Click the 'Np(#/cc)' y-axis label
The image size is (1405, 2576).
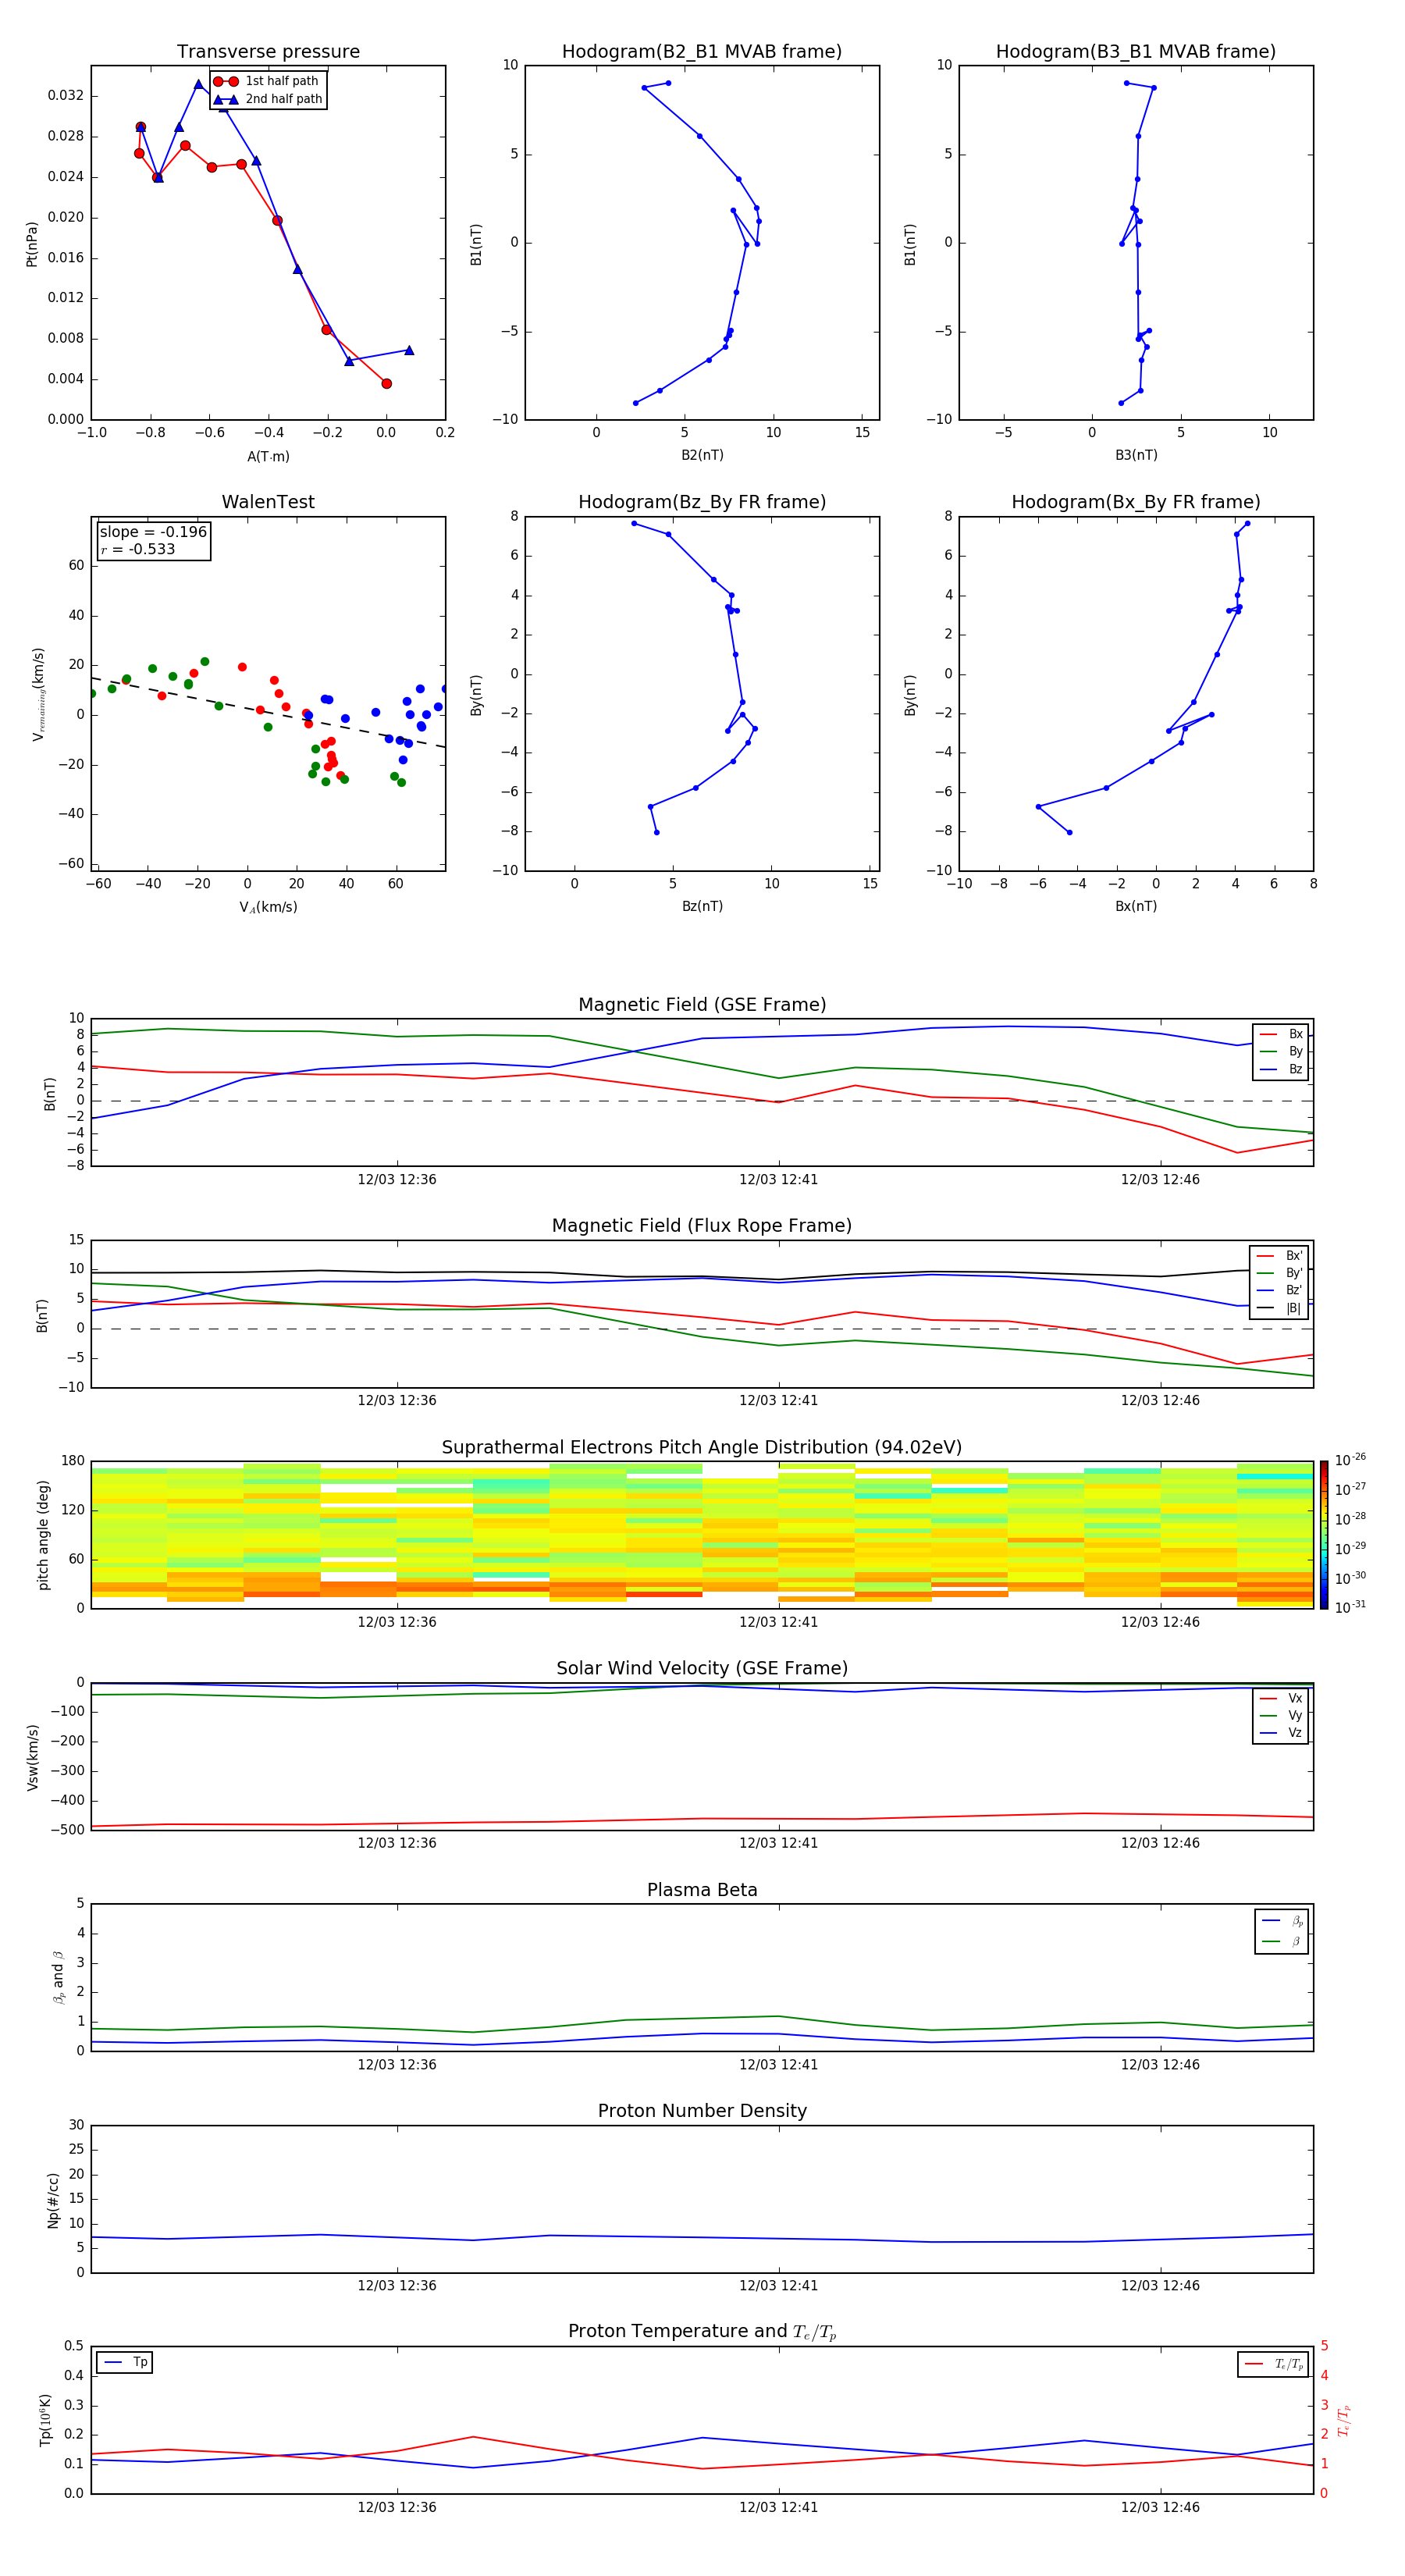tap(52, 2199)
